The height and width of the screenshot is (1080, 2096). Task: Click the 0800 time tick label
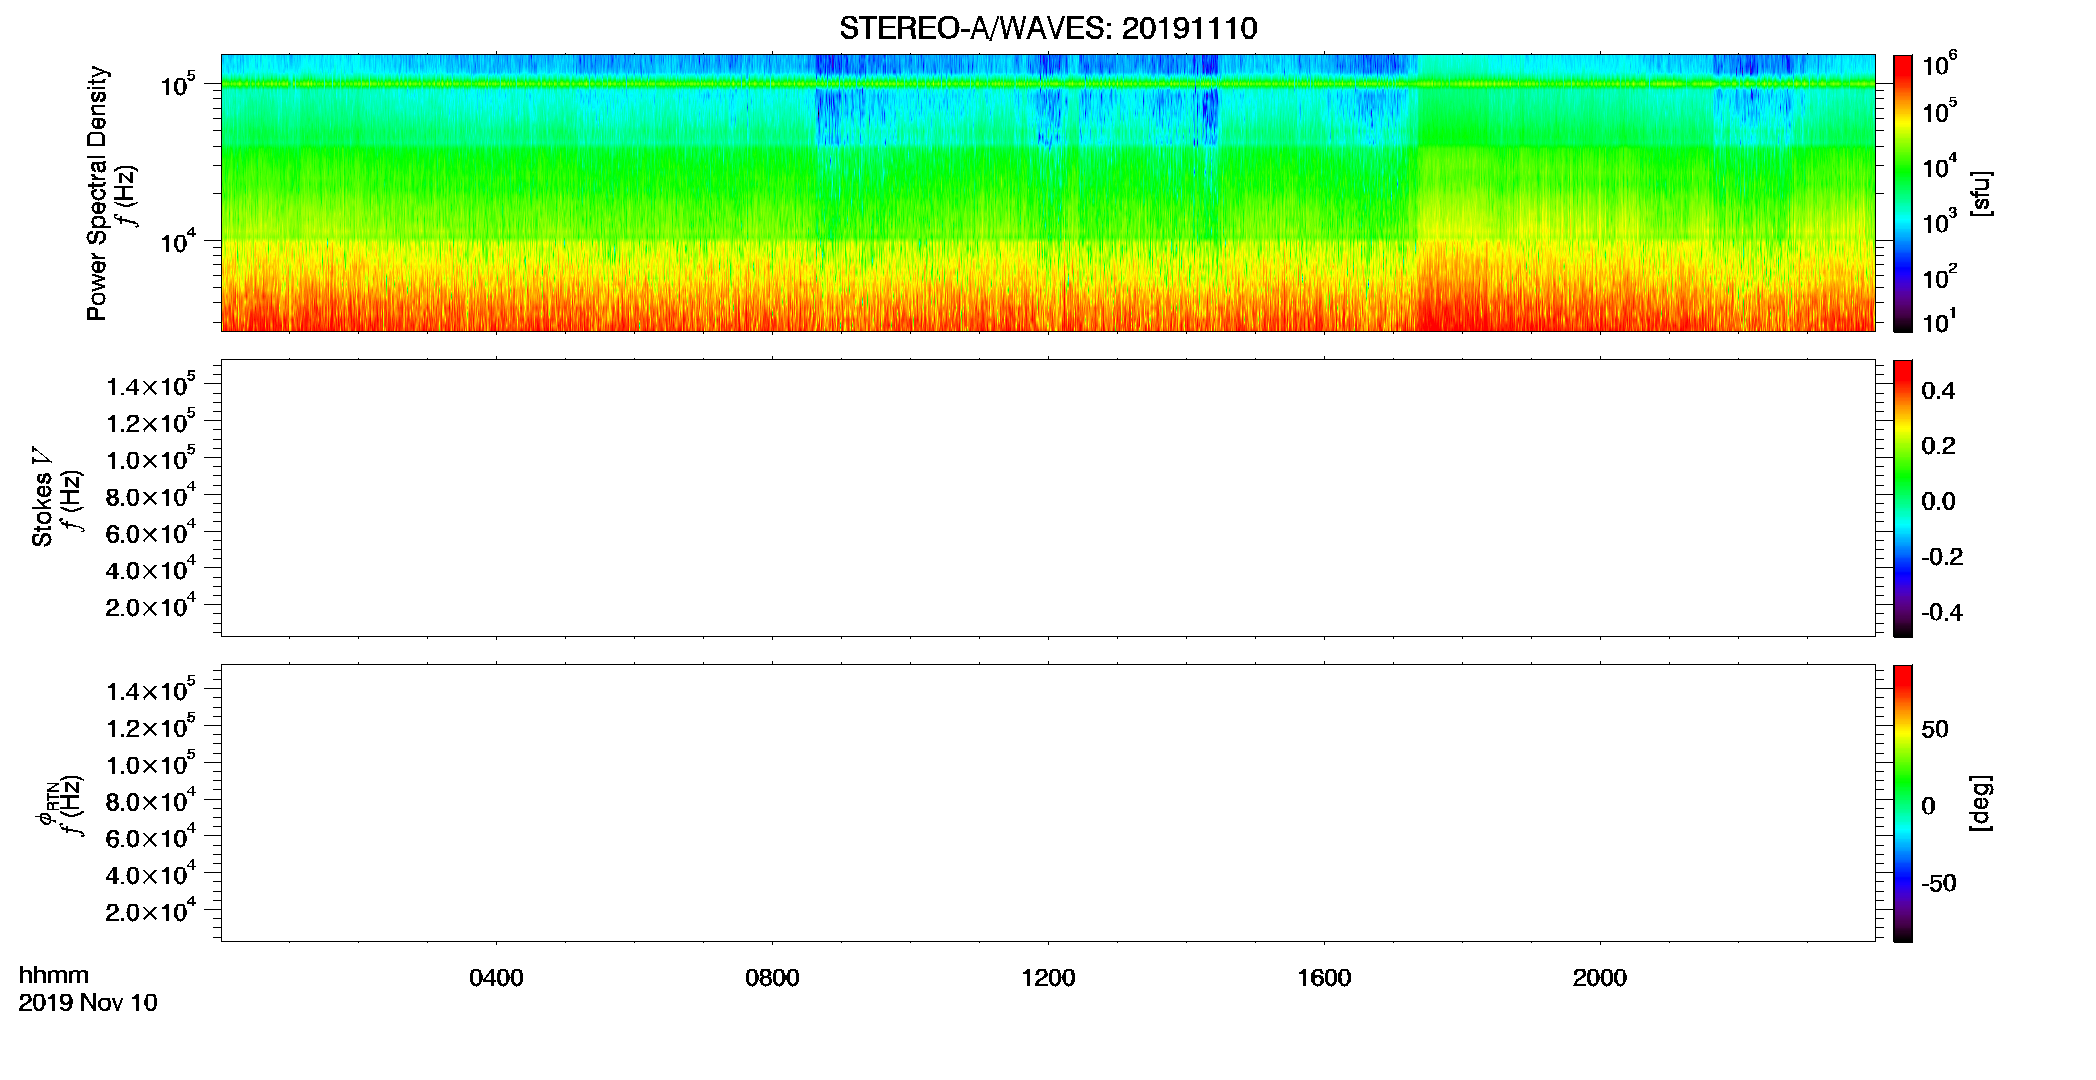point(772,978)
